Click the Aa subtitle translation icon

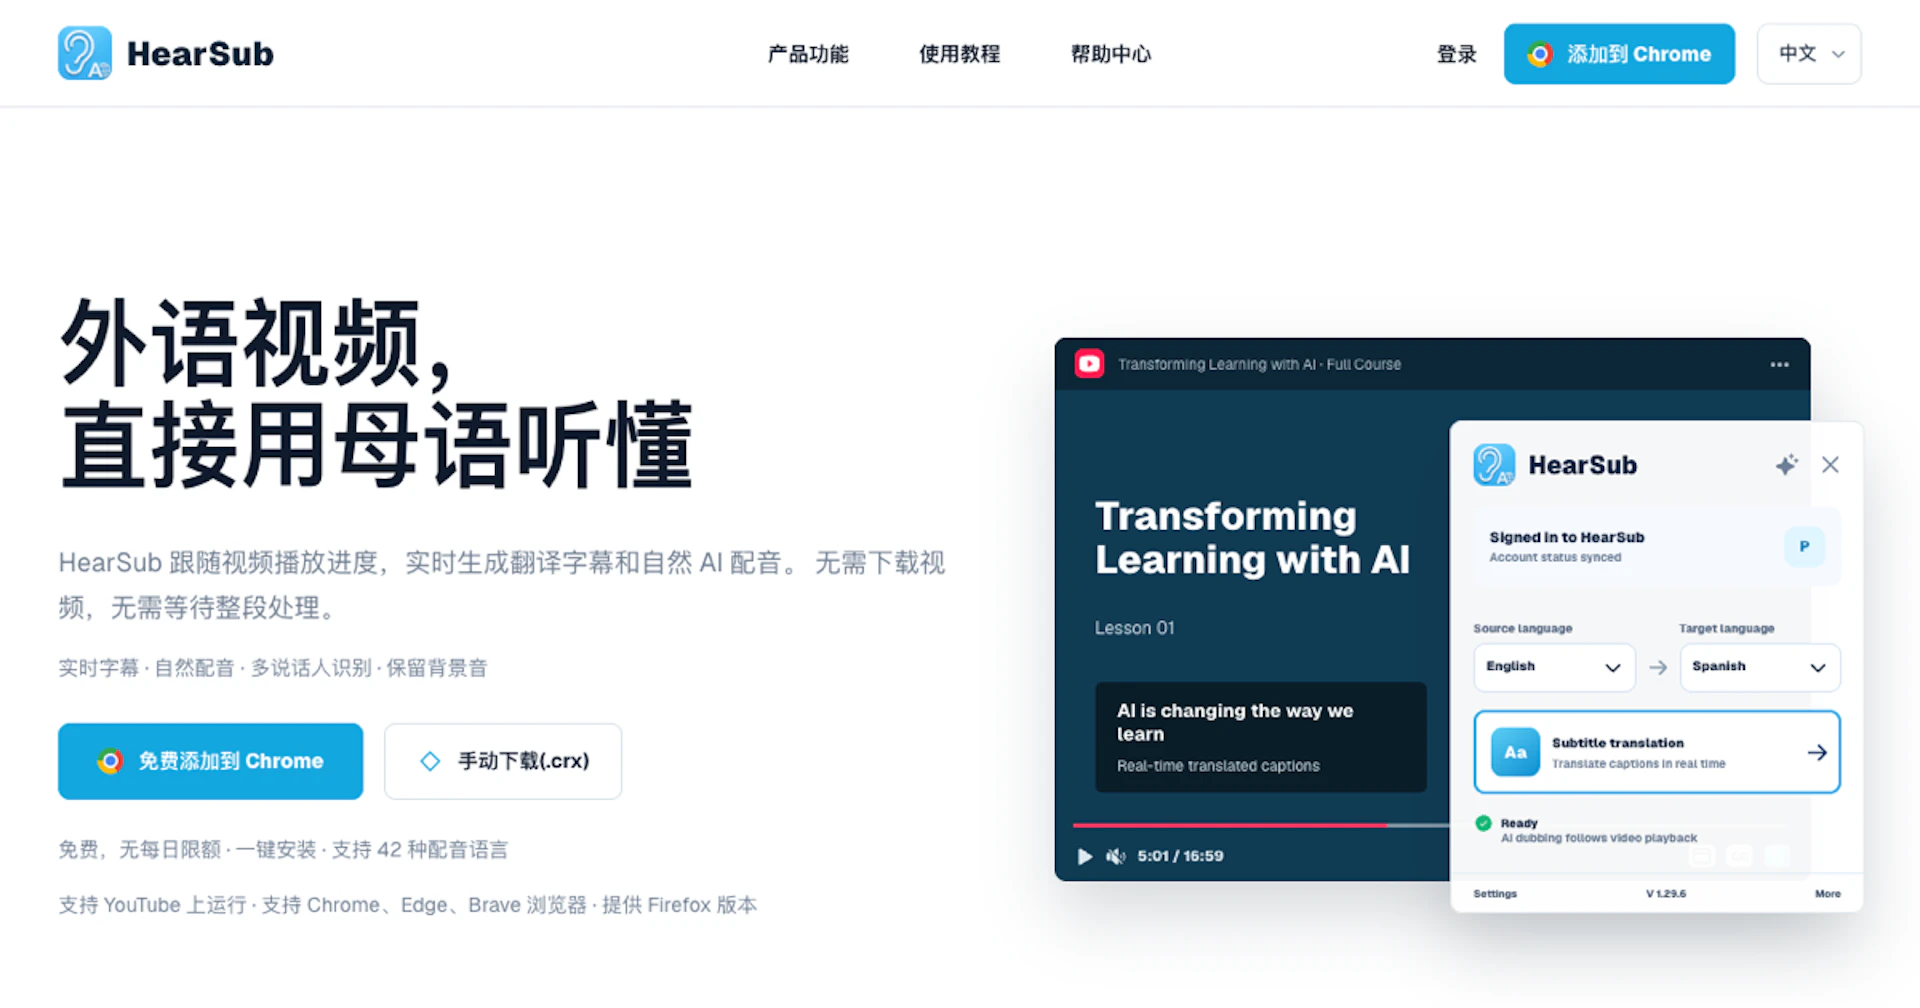(1515, 752)
